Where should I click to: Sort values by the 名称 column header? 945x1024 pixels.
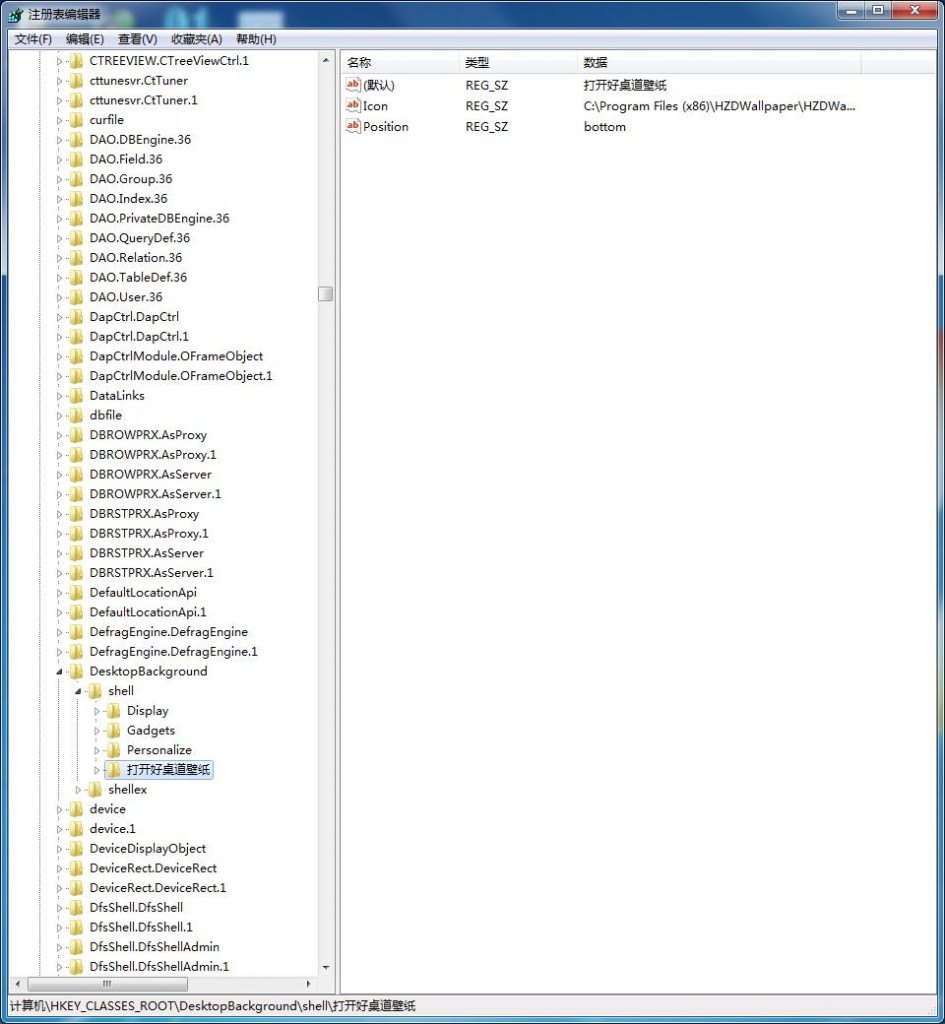pyautogui.click(x=400, y=63)
